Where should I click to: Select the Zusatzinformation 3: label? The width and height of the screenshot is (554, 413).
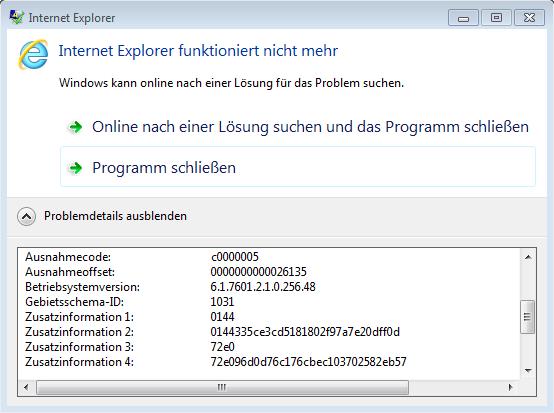click(79, 347)
